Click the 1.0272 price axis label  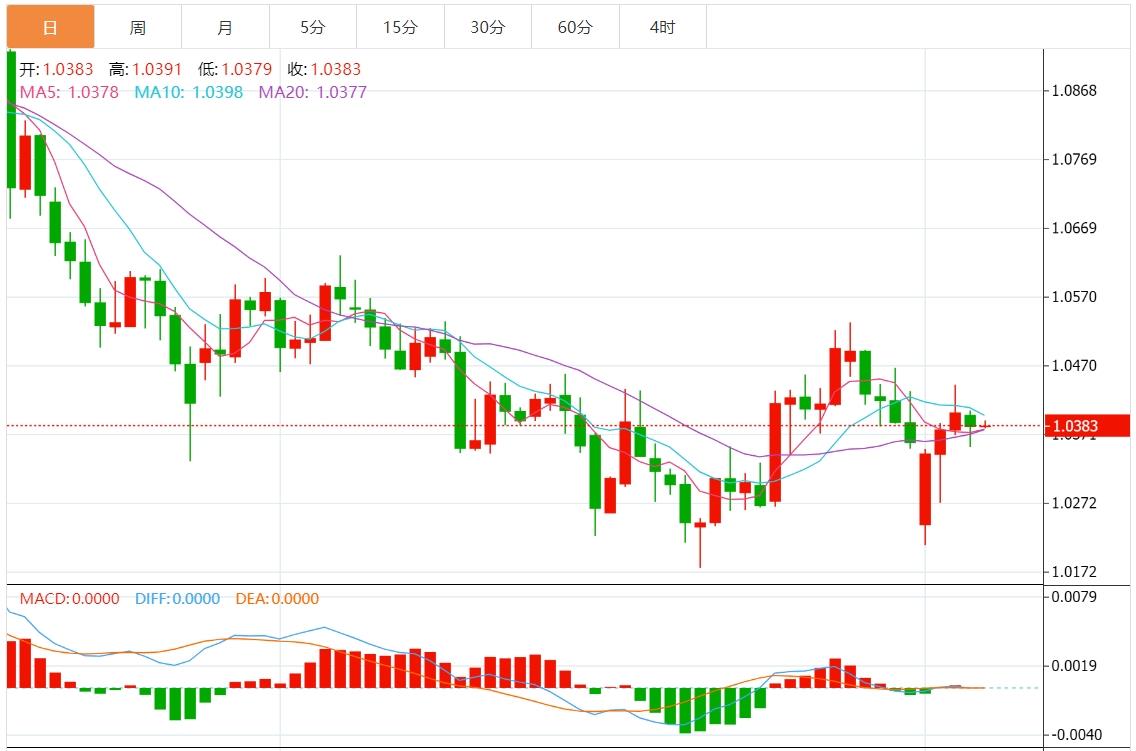click(x=1074, y=503)
